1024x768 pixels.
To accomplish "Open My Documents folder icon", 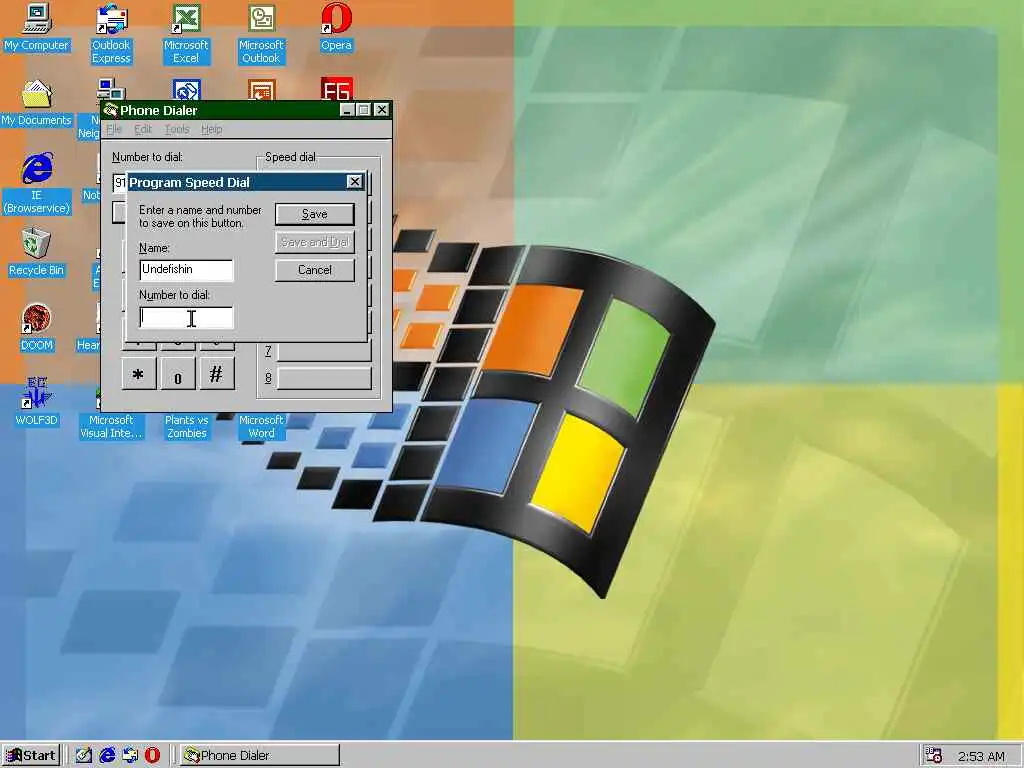I will point(37,103).
